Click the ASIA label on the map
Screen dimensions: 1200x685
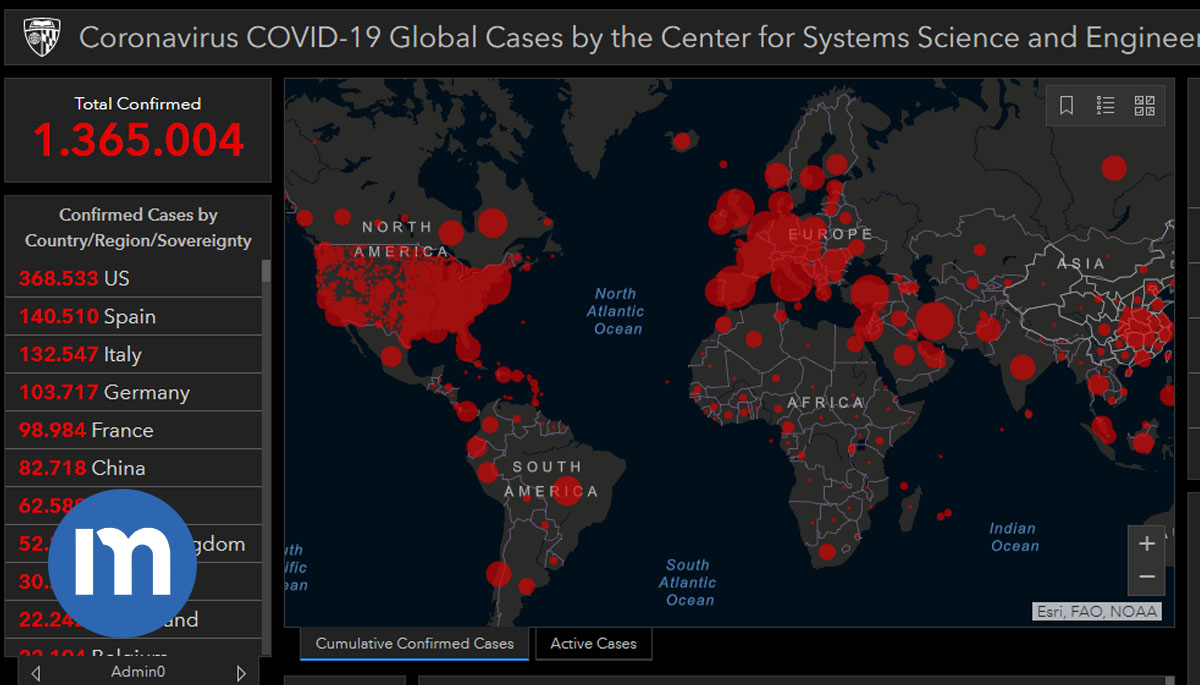coord(1082,264)
